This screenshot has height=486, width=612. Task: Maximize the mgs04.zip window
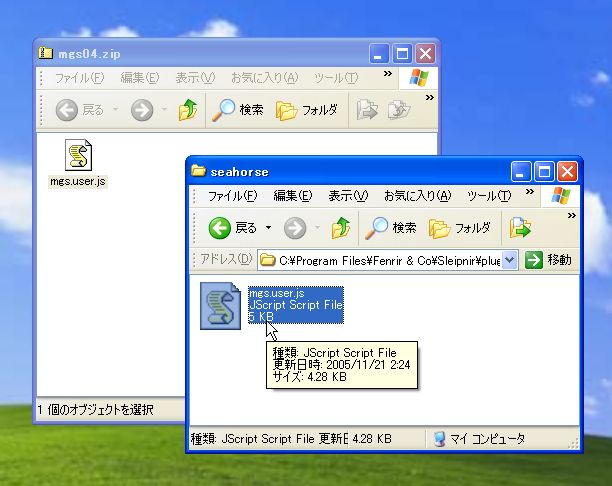(x=402, y=53)
